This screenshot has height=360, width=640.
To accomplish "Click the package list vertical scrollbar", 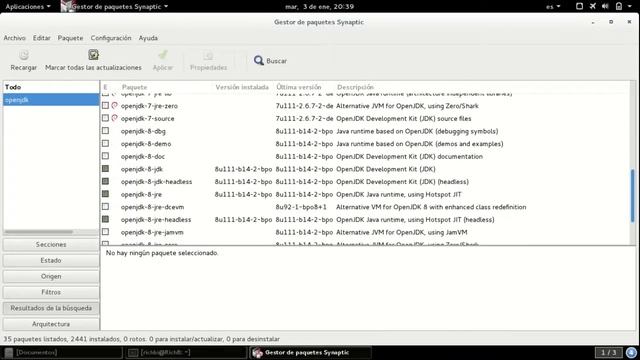I will click(633, 196).
